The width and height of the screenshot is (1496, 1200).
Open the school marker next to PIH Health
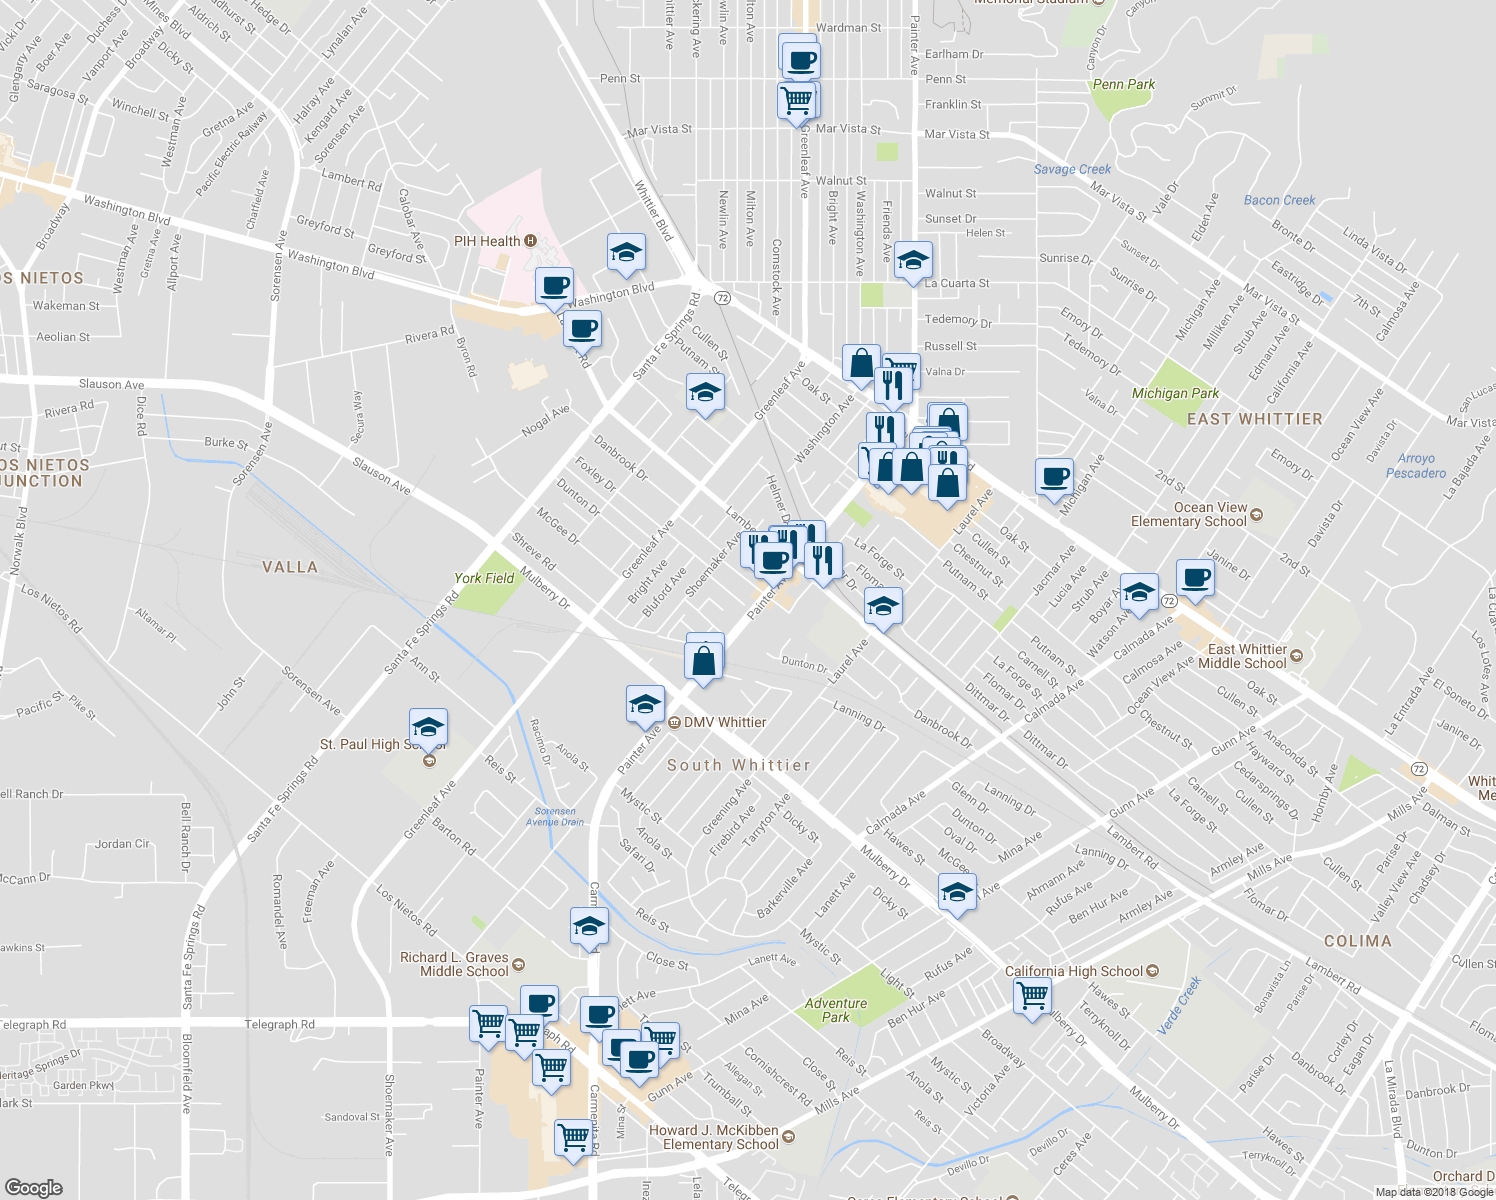tap(624, 253)
